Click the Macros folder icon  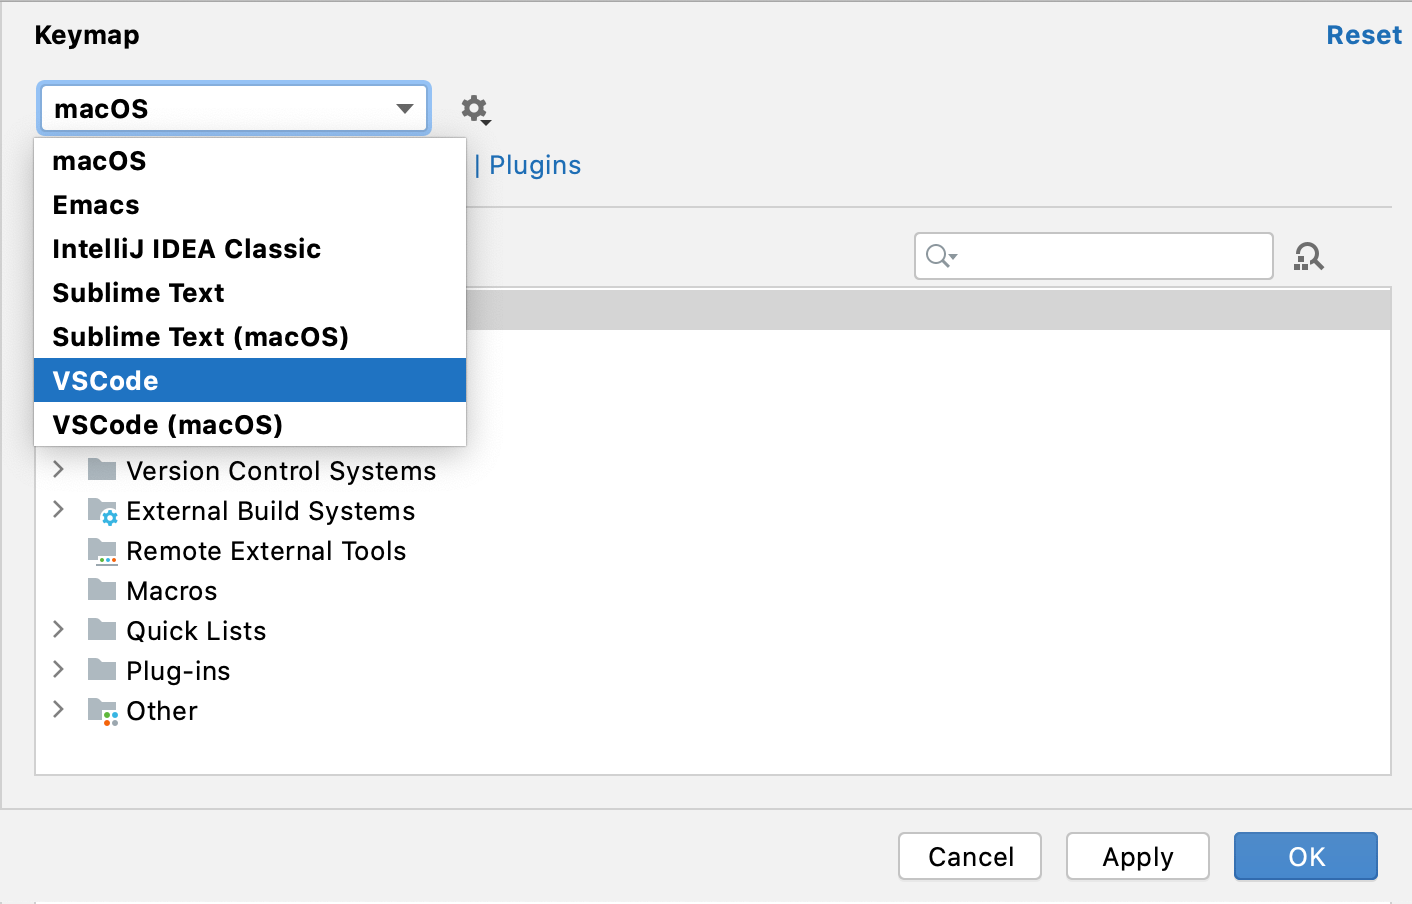(103, 590)
